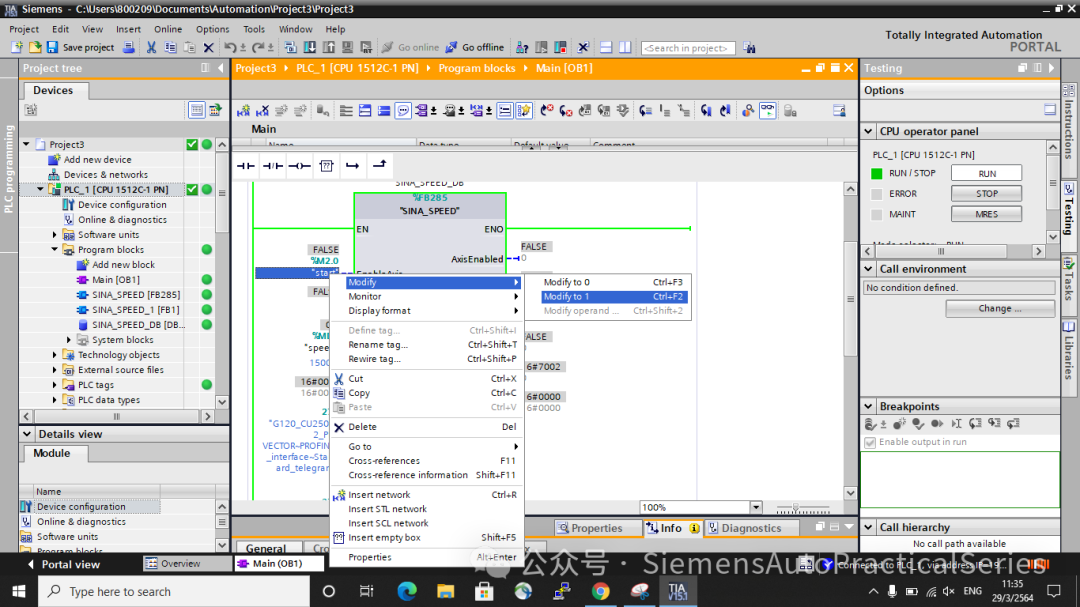This screenshot has height=607, width=1080.
Task: Open the Online menu
Action: pyautogui.click(x=168, y=29)
